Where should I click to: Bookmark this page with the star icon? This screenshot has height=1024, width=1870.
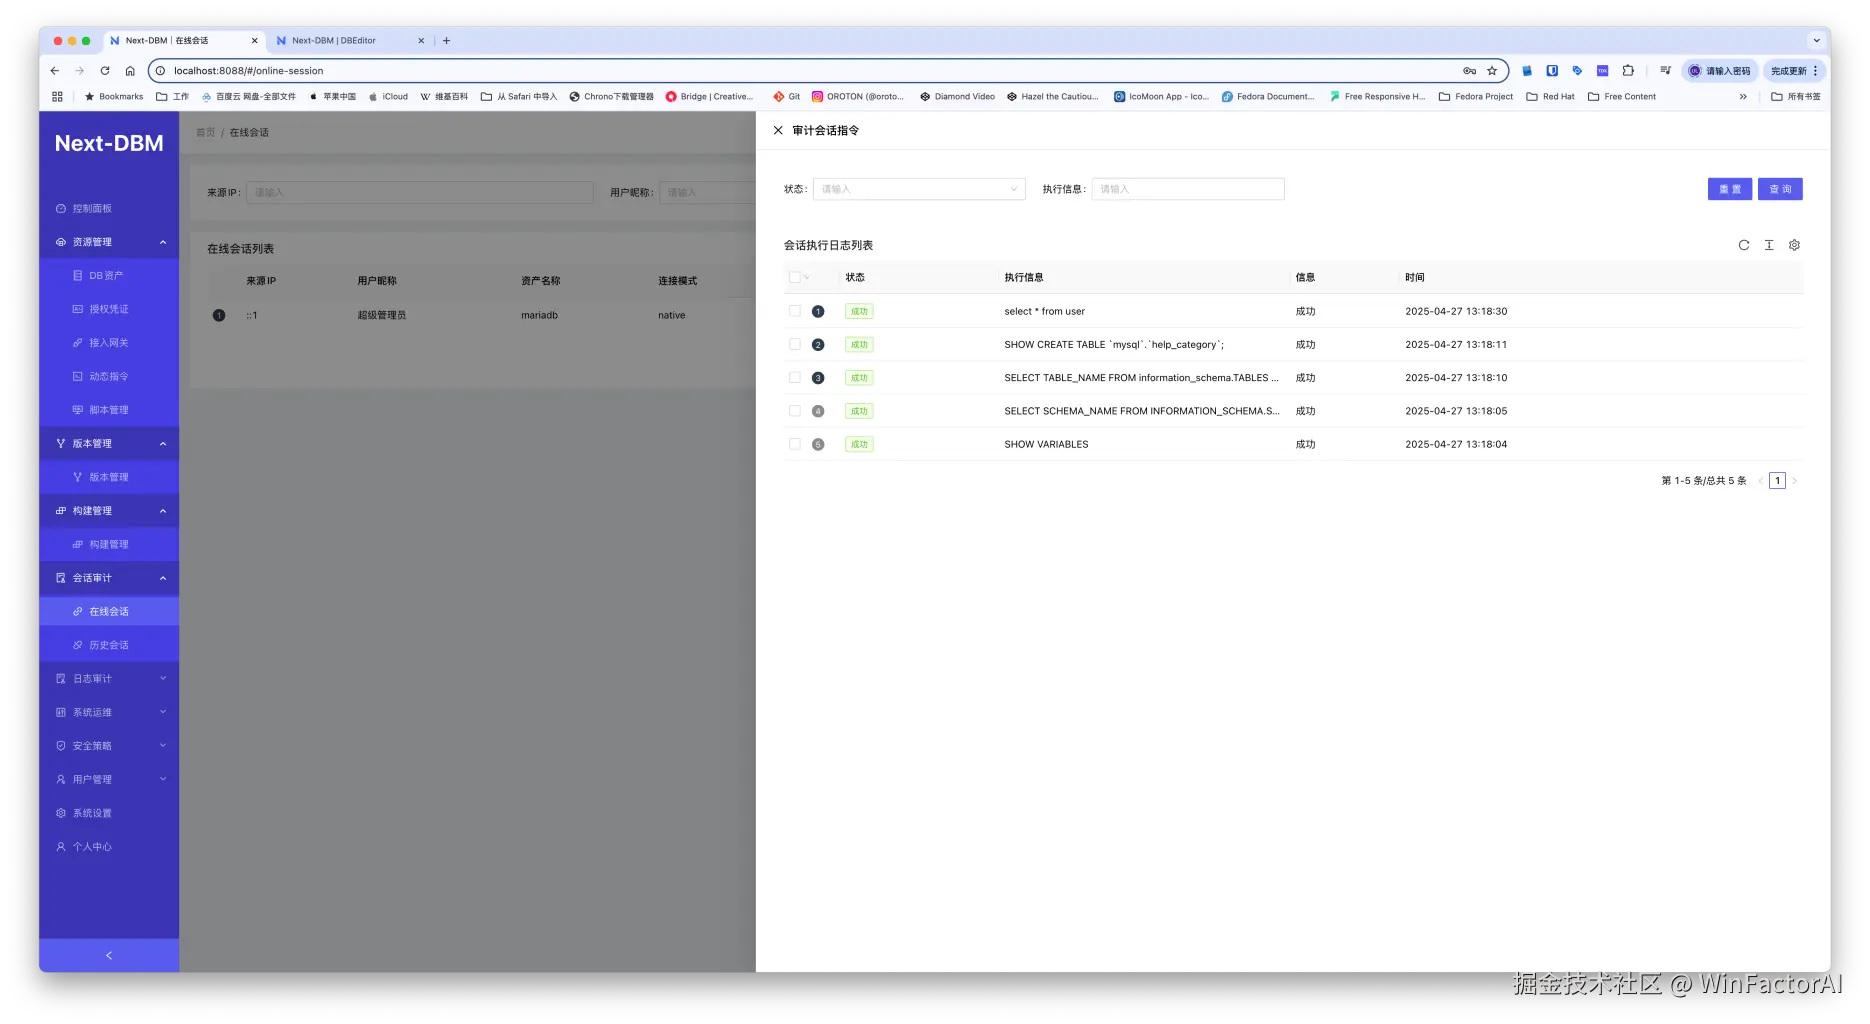coord(1492,71)
